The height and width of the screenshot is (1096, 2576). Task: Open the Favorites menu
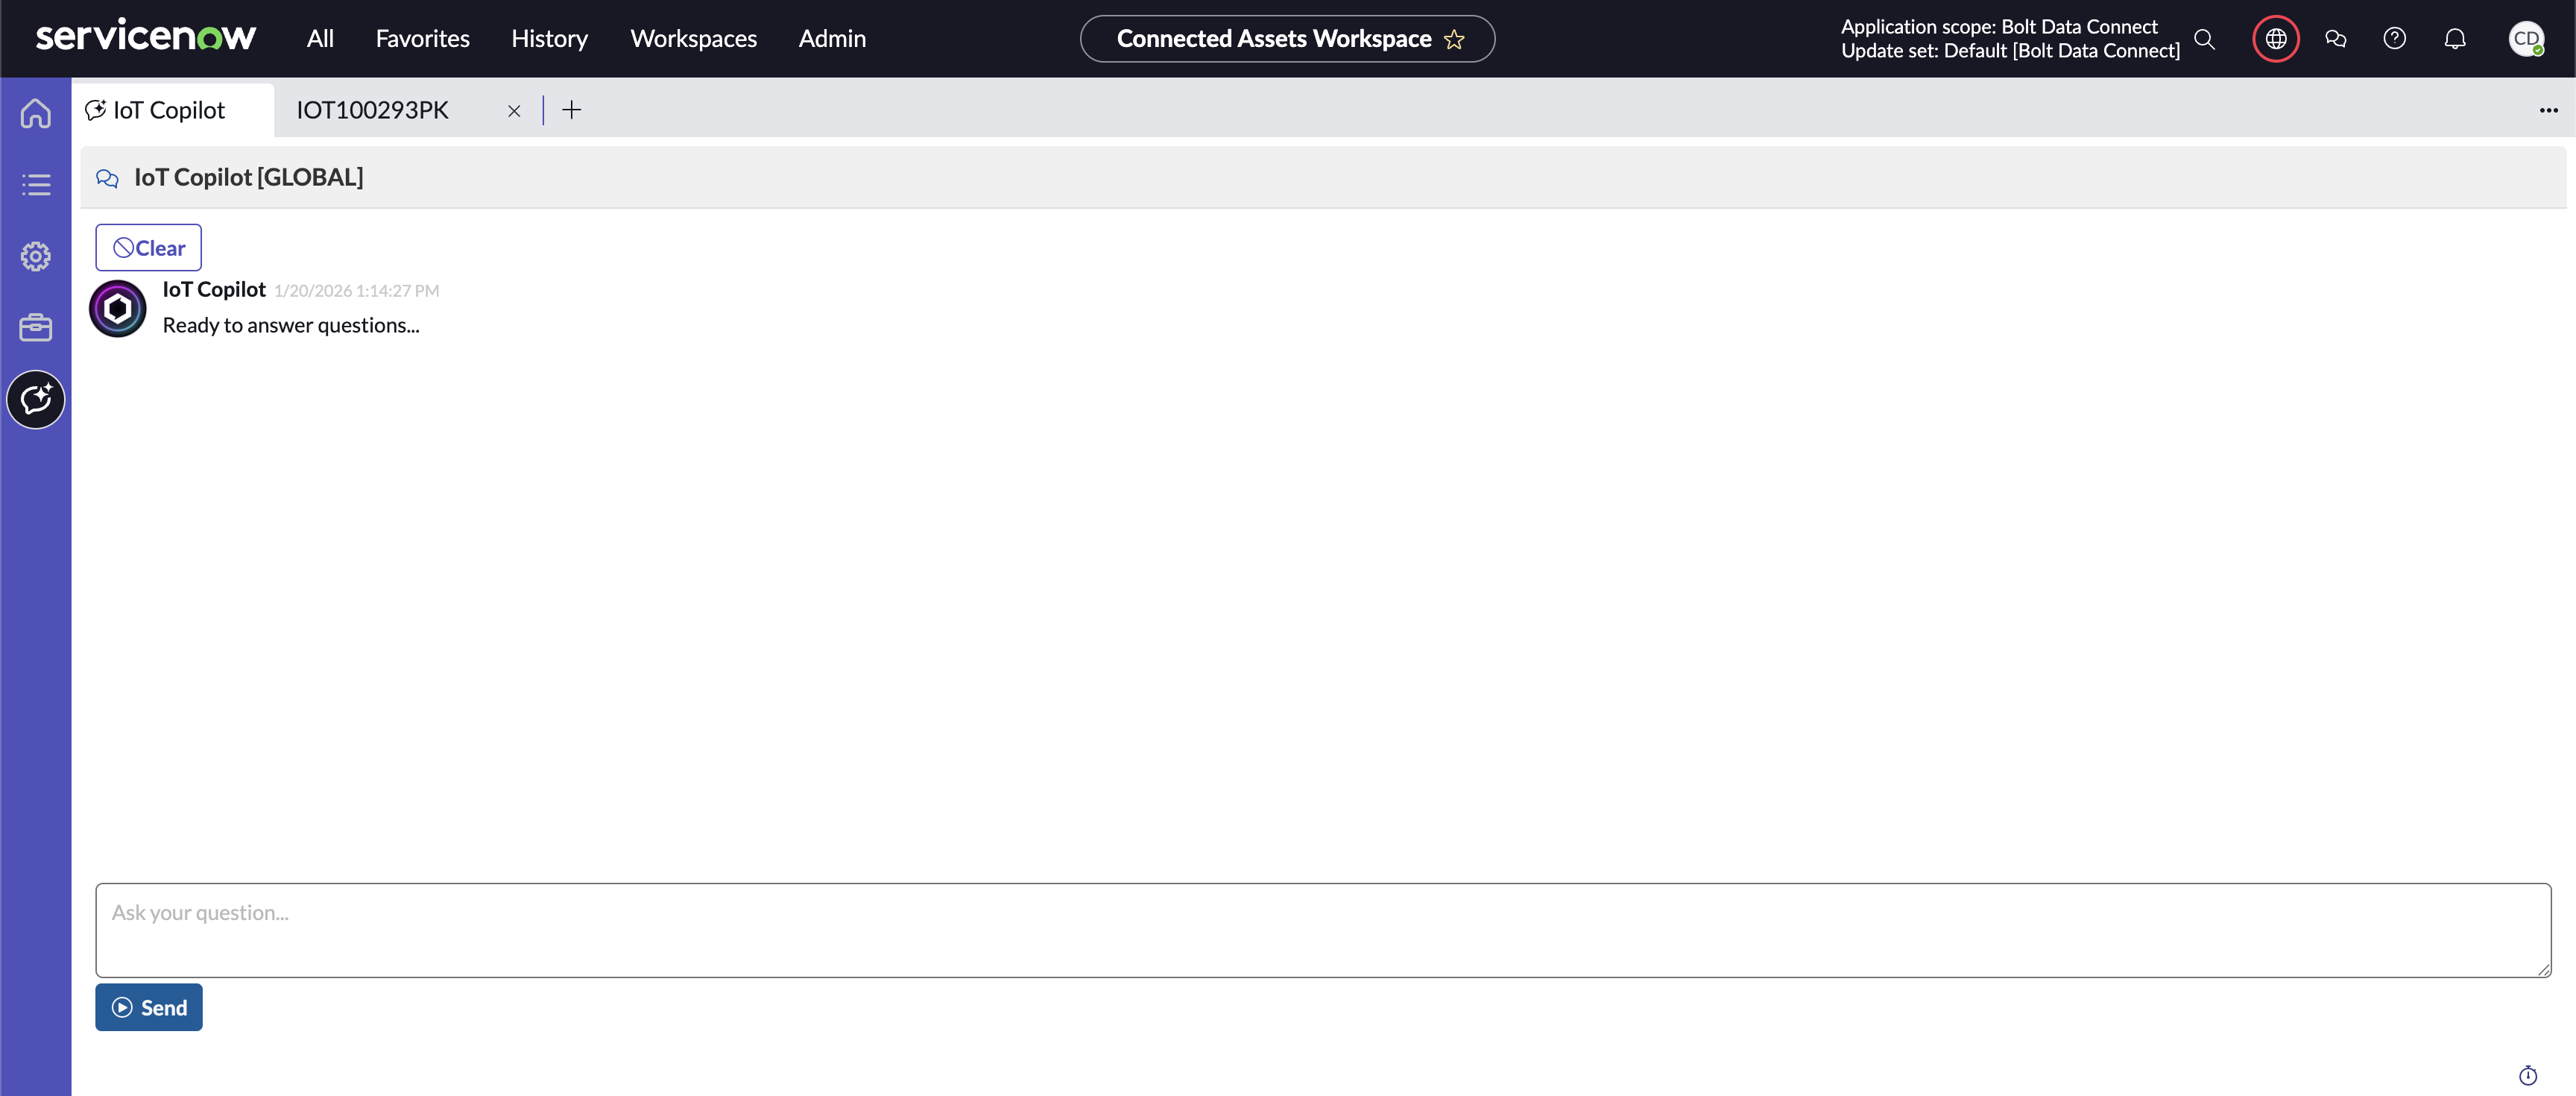(422, 38)
